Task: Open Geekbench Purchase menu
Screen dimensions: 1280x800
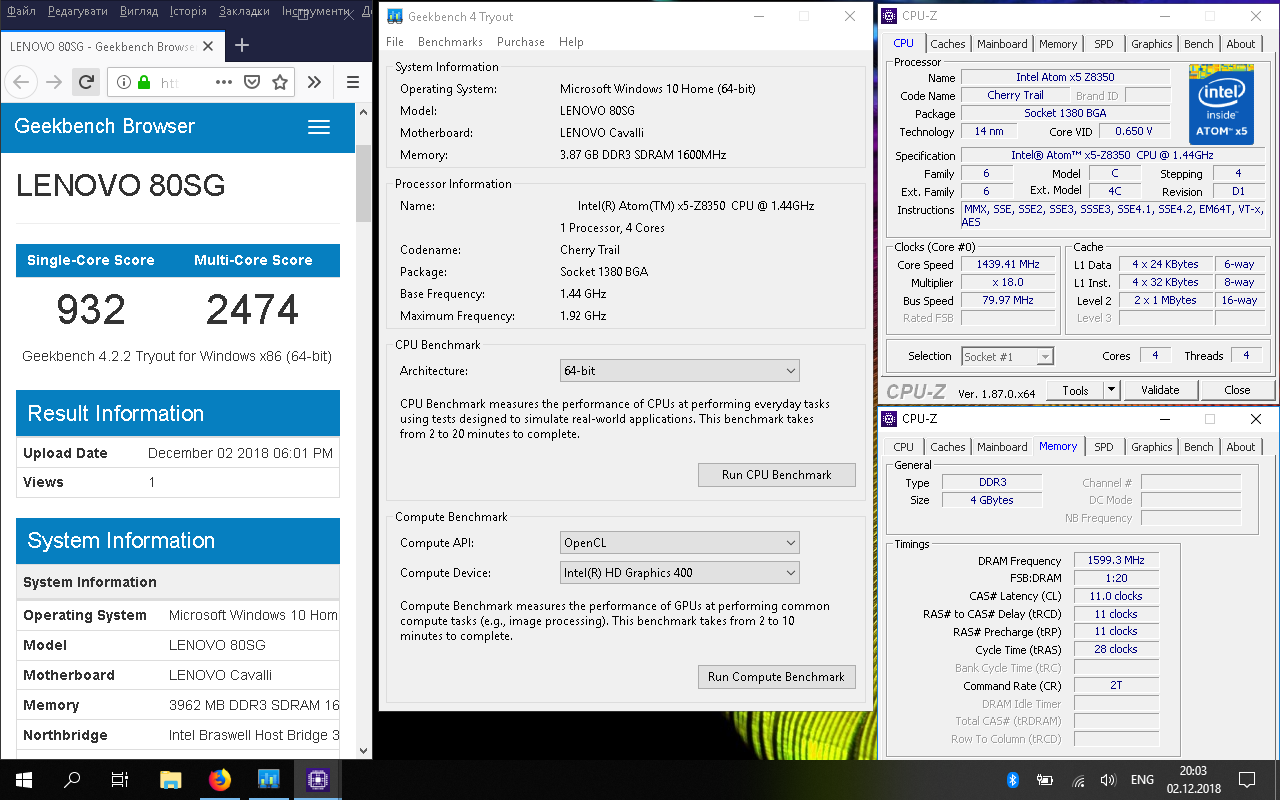Action: click(521, 42)
